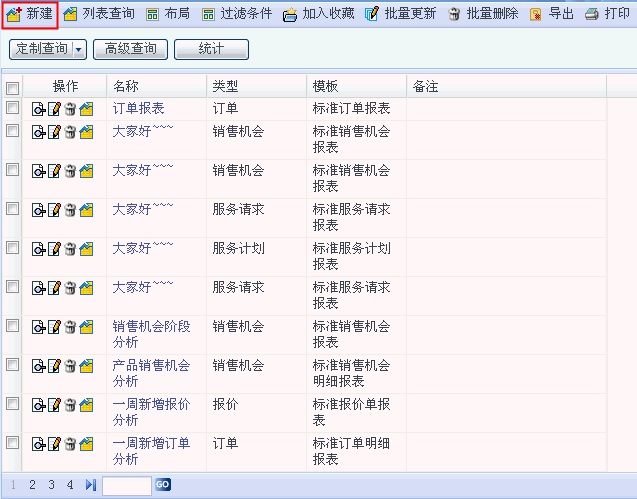Delete 一周新增报价分析 with trash icon
This screenshot has height=499, width=637.
pos(71,405)
